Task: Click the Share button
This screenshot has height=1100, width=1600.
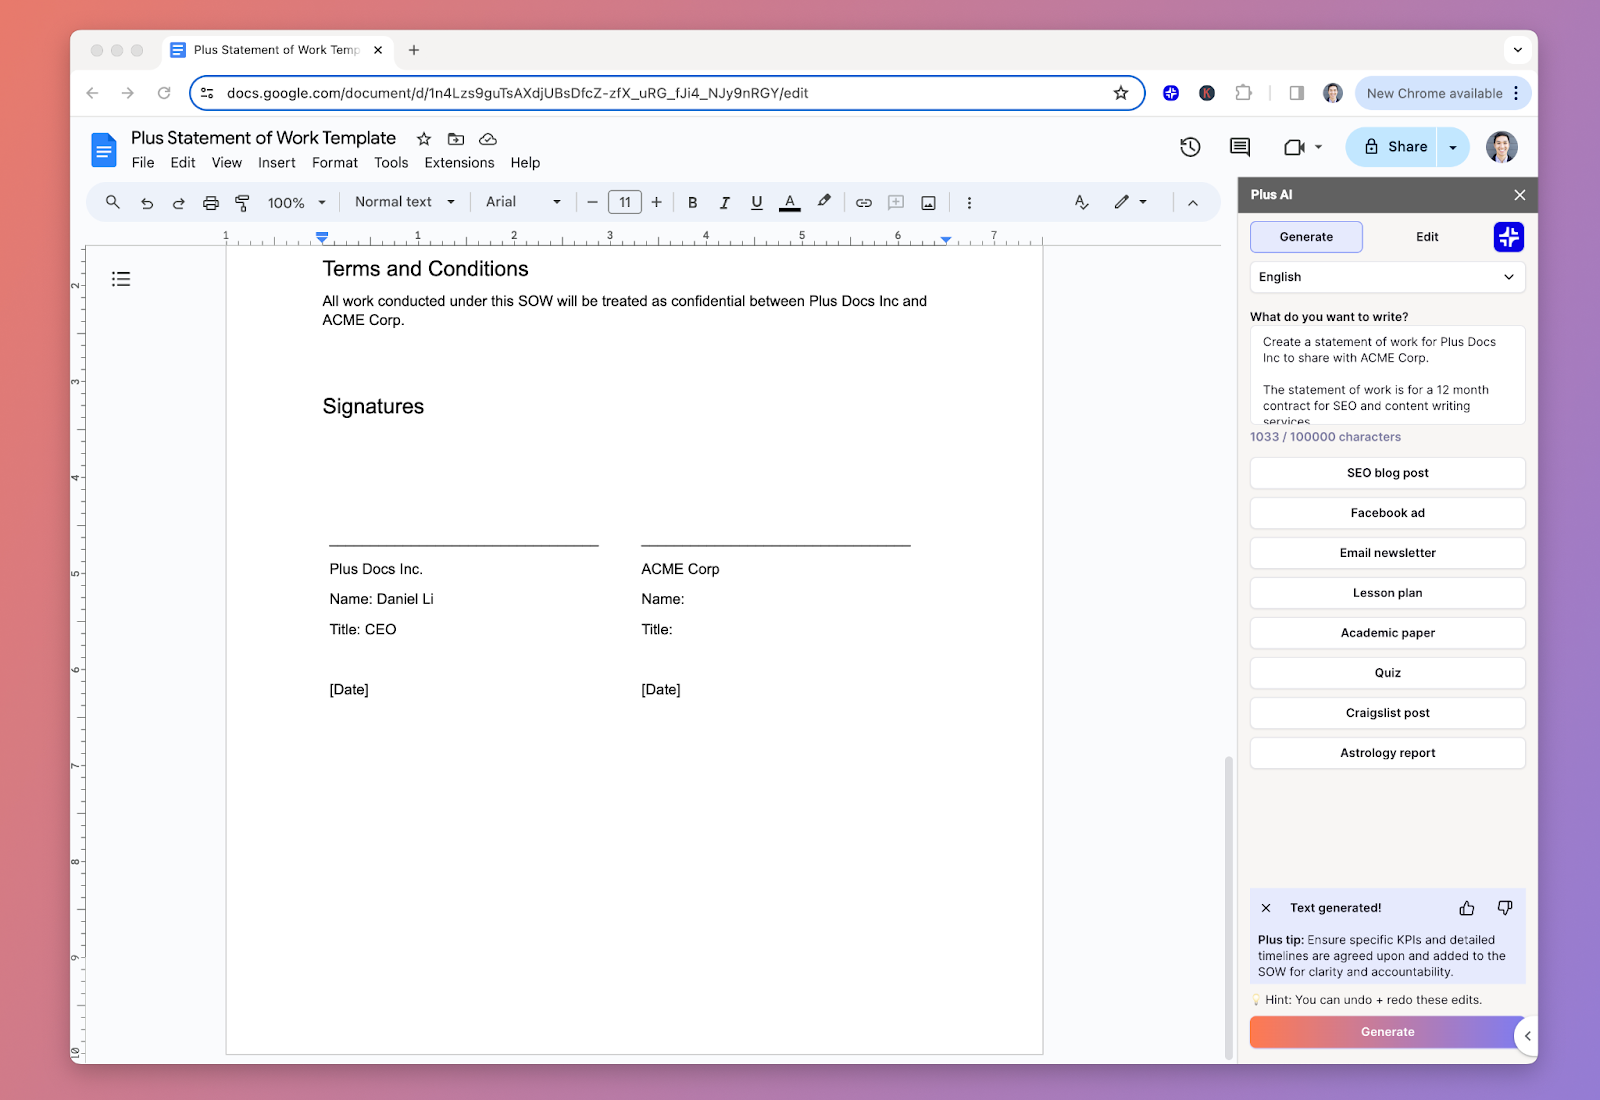Action: coord(1392,147)
